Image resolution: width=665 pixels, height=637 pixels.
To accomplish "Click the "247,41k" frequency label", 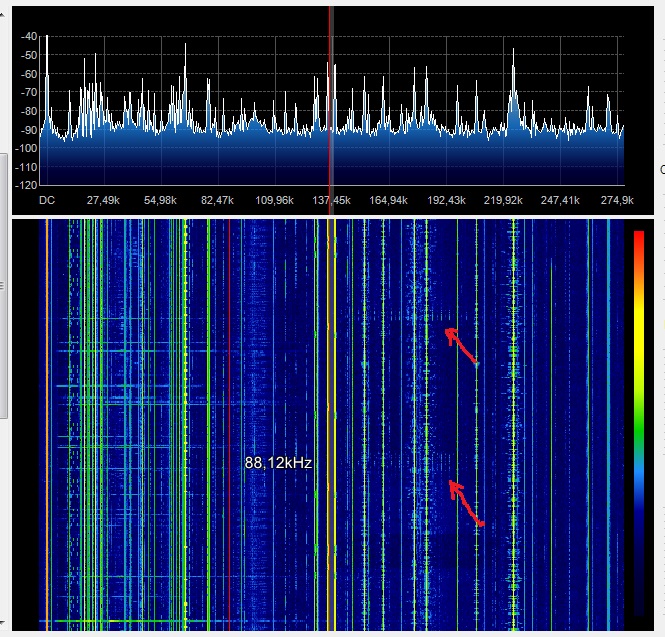I will coord(560,200).
